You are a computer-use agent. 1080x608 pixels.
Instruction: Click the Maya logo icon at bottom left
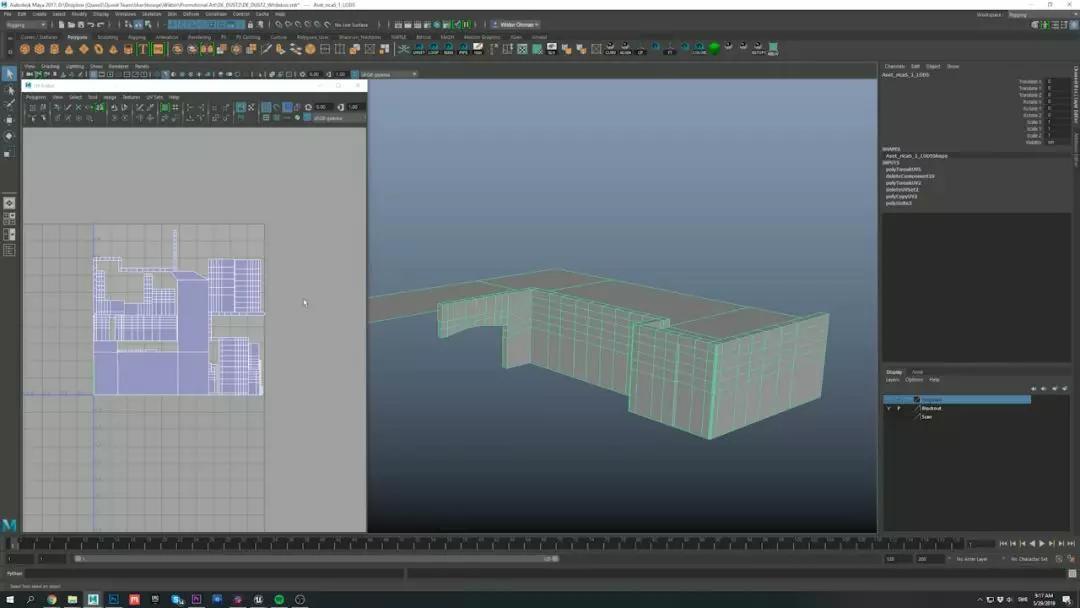coord(9,525)
